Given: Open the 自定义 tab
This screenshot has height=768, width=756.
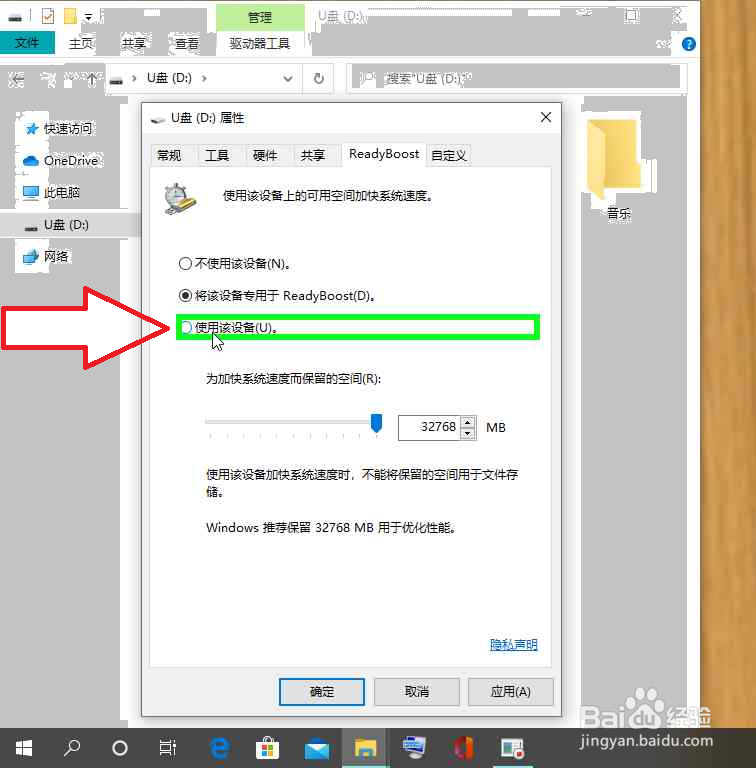Looking at the screenshot, I should point(449,155).
